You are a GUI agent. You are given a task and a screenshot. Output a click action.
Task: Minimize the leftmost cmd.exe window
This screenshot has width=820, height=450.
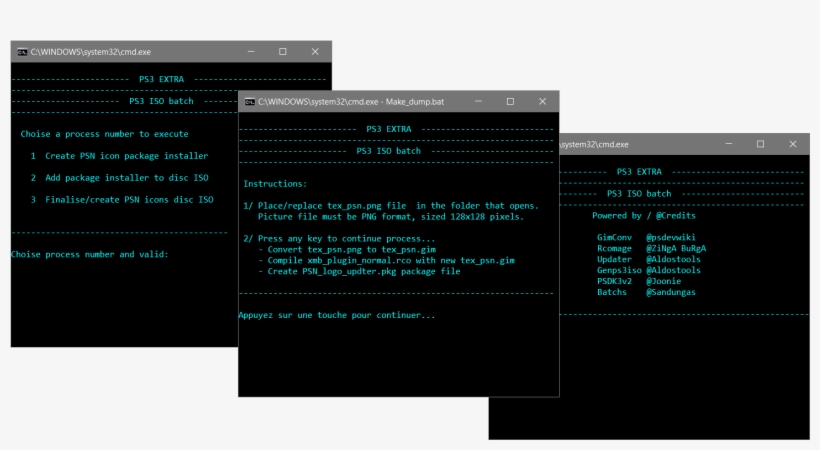(250, 51)
